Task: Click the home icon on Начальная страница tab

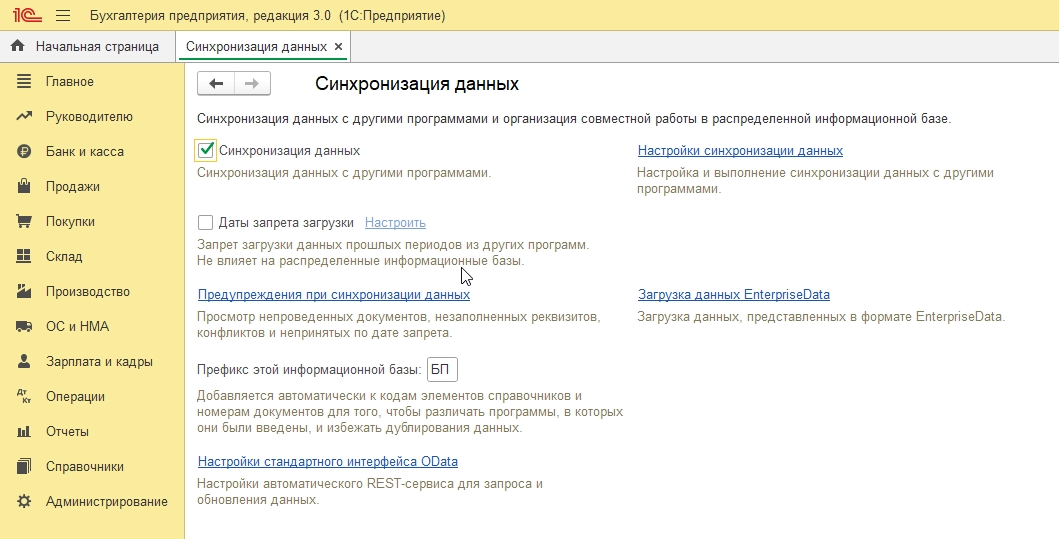Action: coord(17,46)
